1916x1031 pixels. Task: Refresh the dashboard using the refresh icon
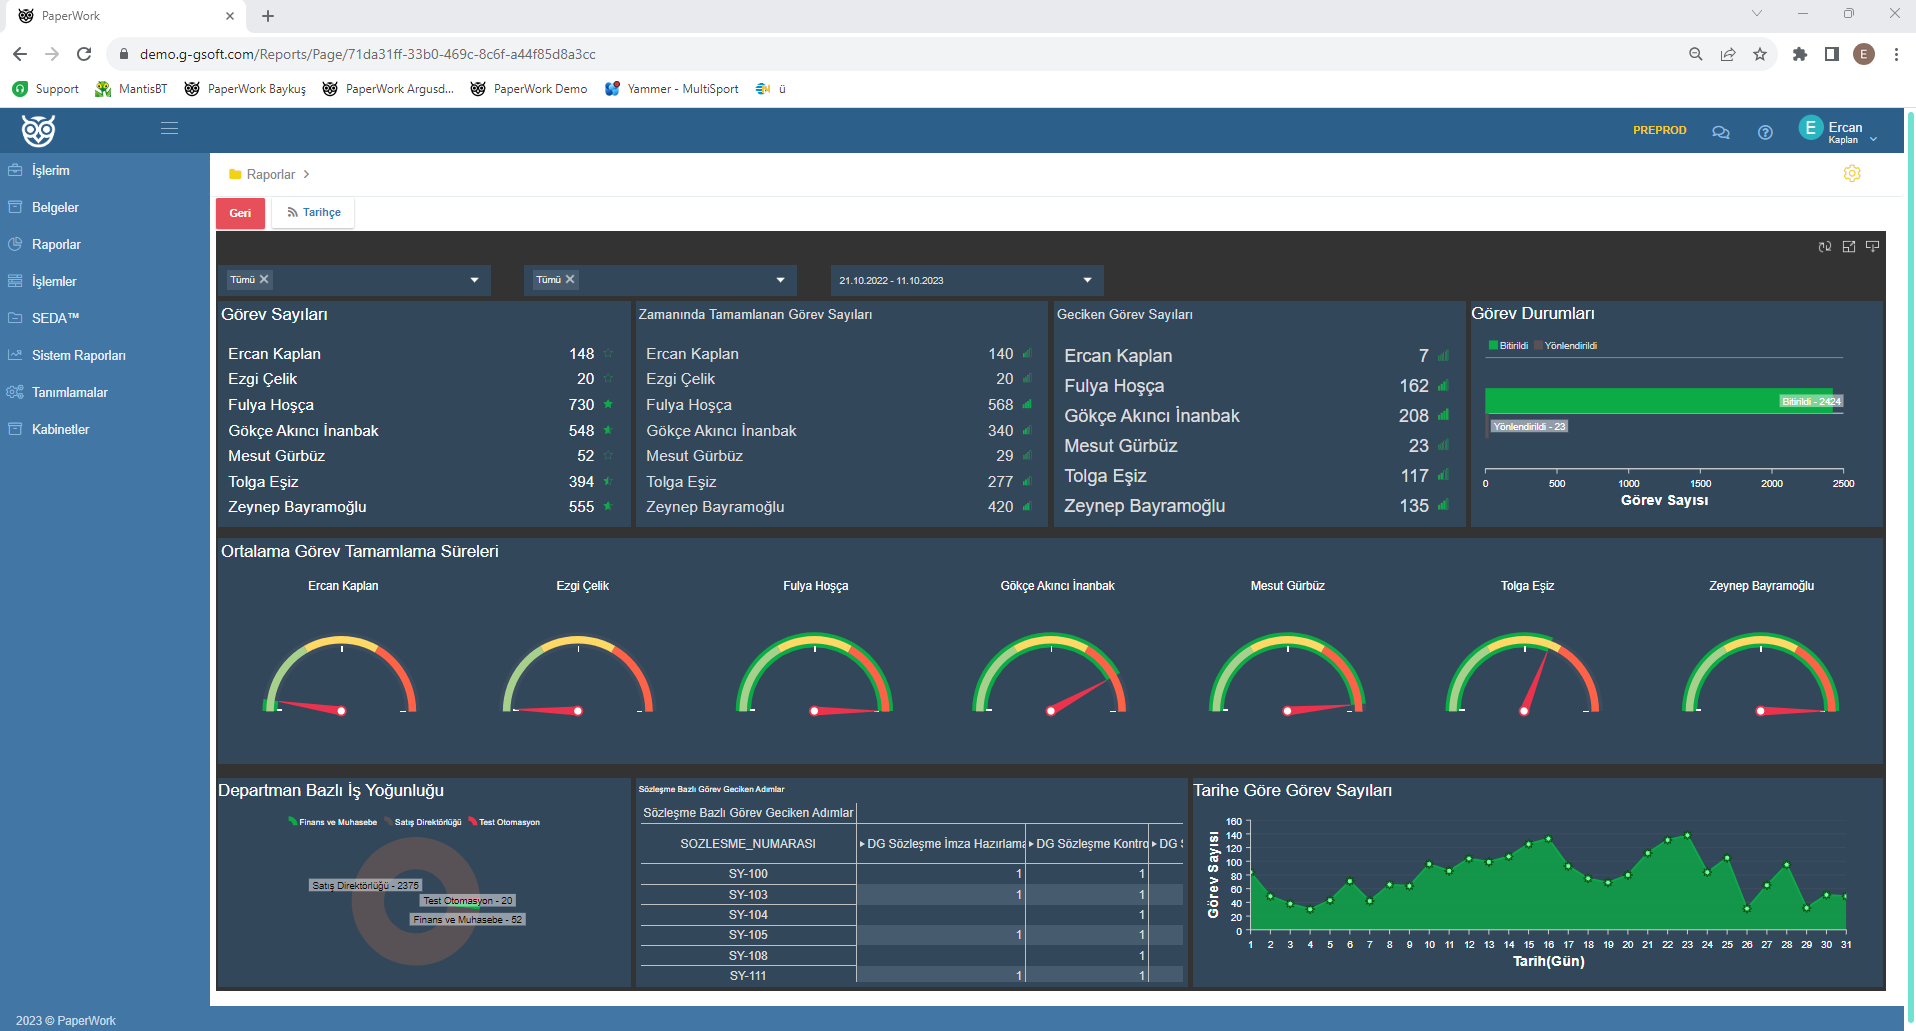click(x=1824, y=247)
